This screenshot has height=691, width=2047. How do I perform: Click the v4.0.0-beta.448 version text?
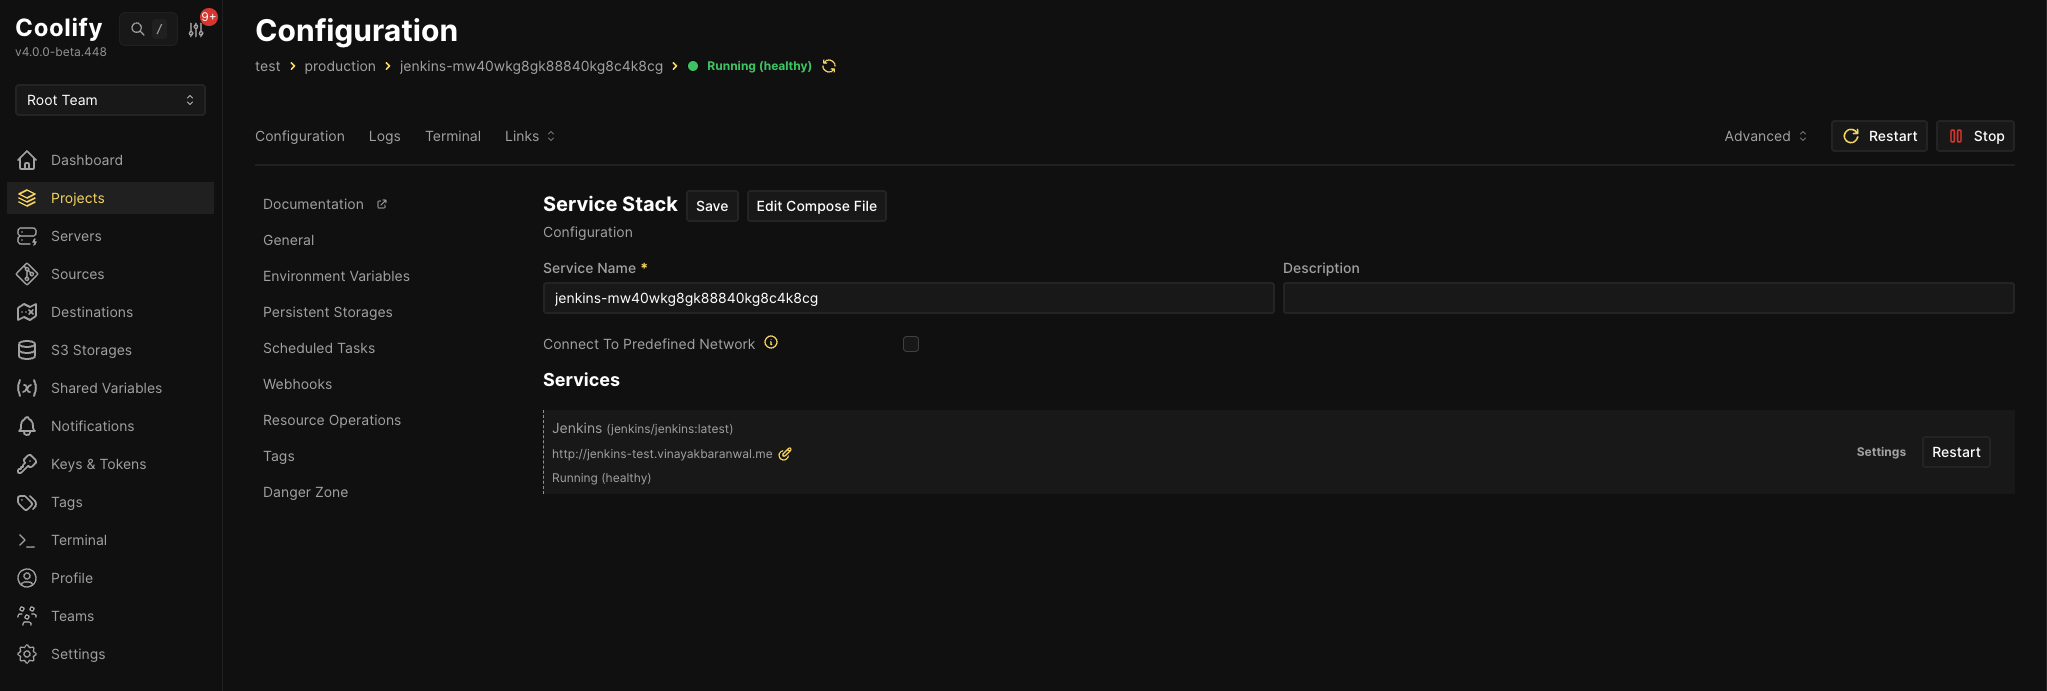coord(61,52)
